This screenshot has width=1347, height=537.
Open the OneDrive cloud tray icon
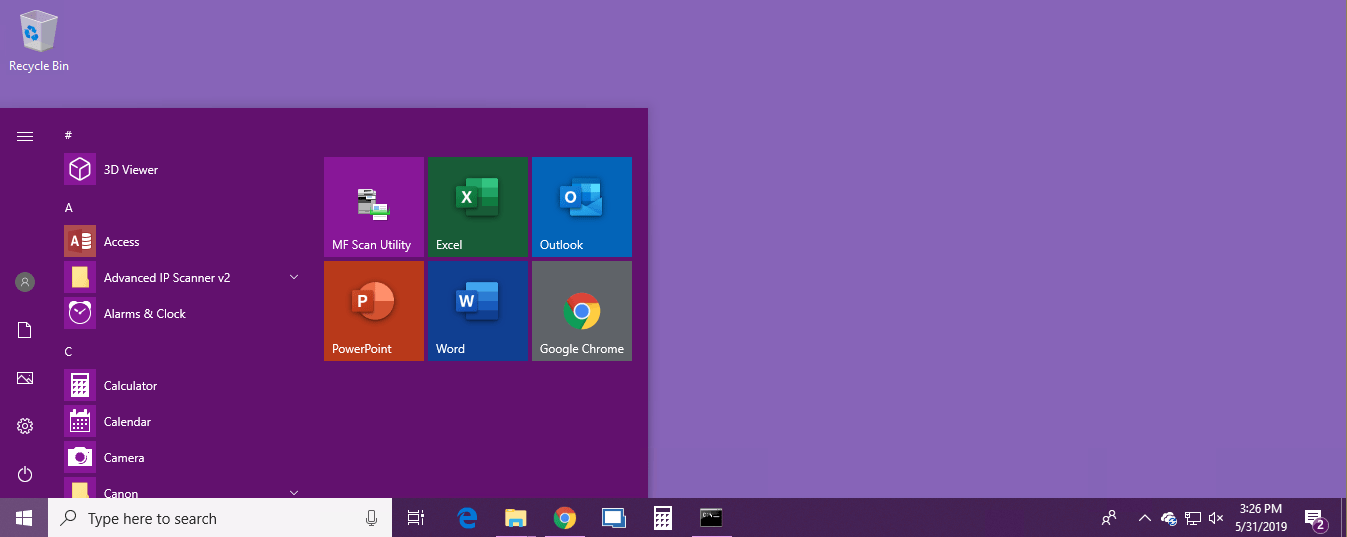click(x=1168, y=518)
